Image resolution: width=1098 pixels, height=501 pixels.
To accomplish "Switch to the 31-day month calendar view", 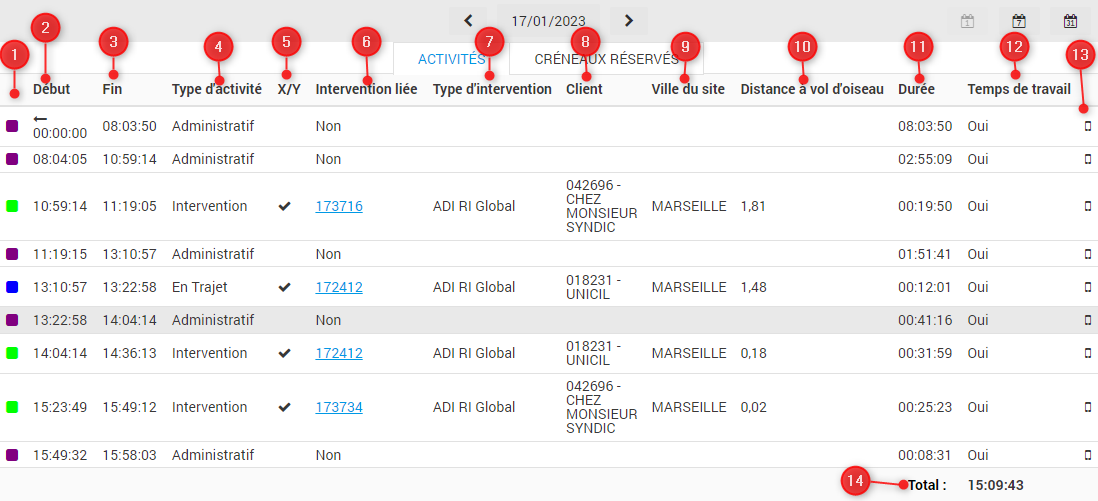I will (1070, 21).
